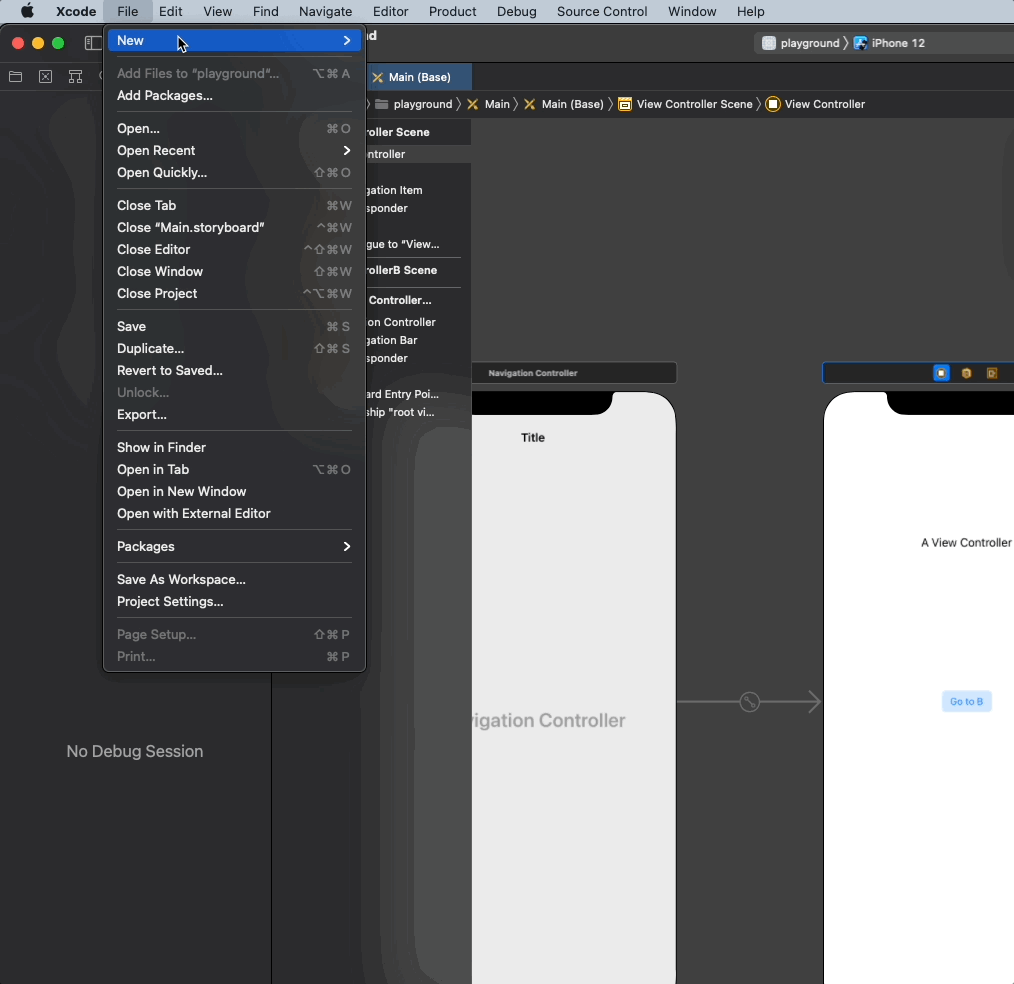Expand the Open Recent submenu
This screenshot has height=984, width=1014.
(x=234, y=151)
